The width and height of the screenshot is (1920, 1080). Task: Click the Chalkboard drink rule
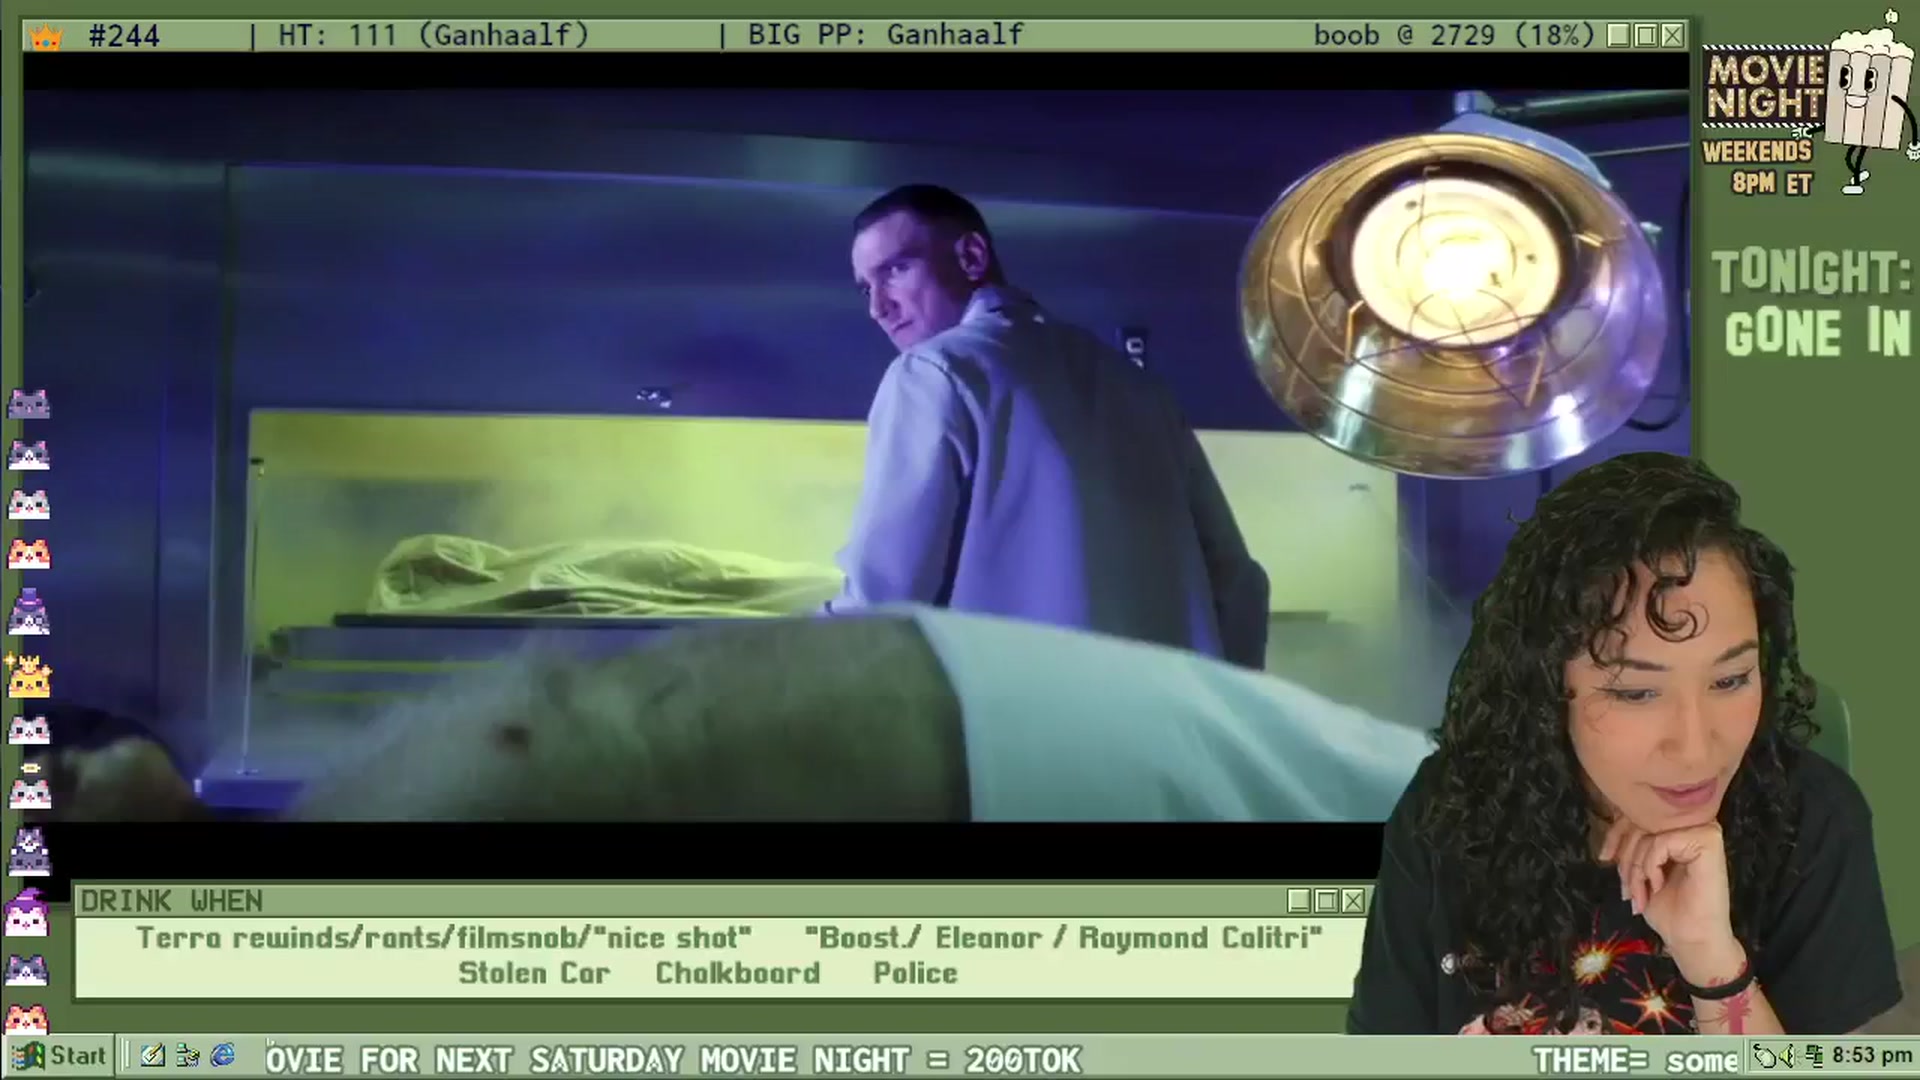(738, 973)
